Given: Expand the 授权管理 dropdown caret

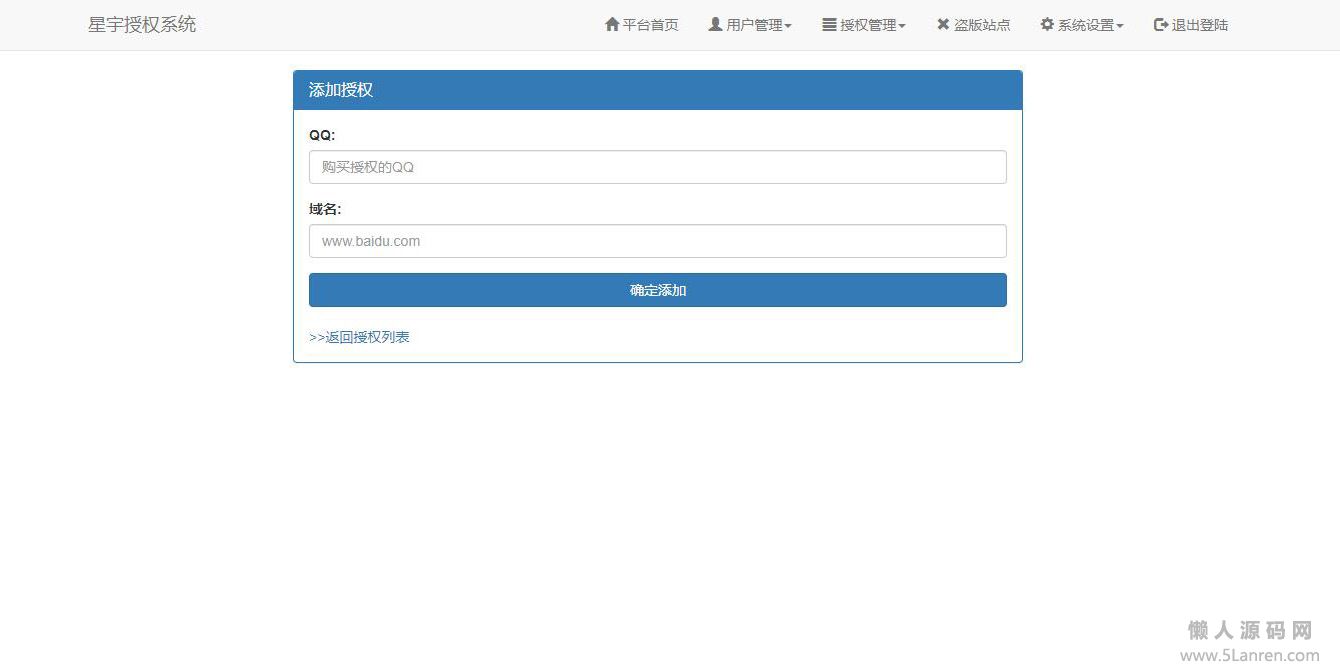Looking at the screenshot, I should click(x=902, y=26).
